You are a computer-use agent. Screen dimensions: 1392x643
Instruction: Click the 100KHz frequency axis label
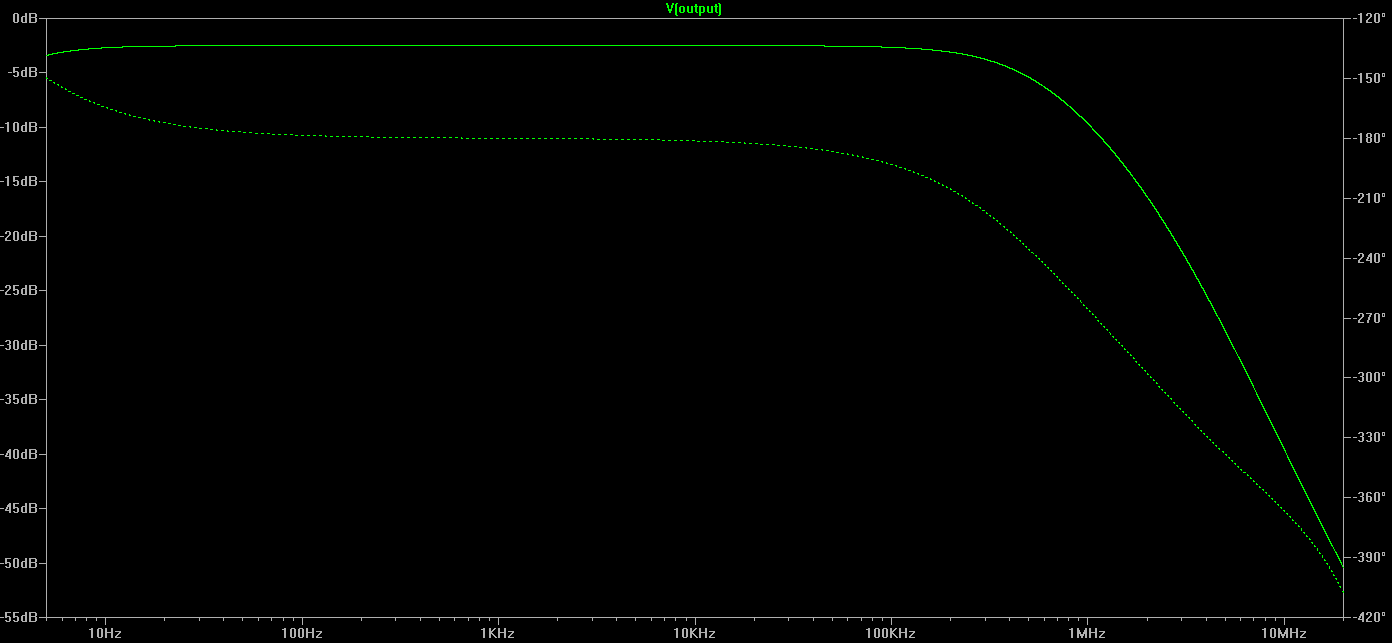(x=890, y=634)
